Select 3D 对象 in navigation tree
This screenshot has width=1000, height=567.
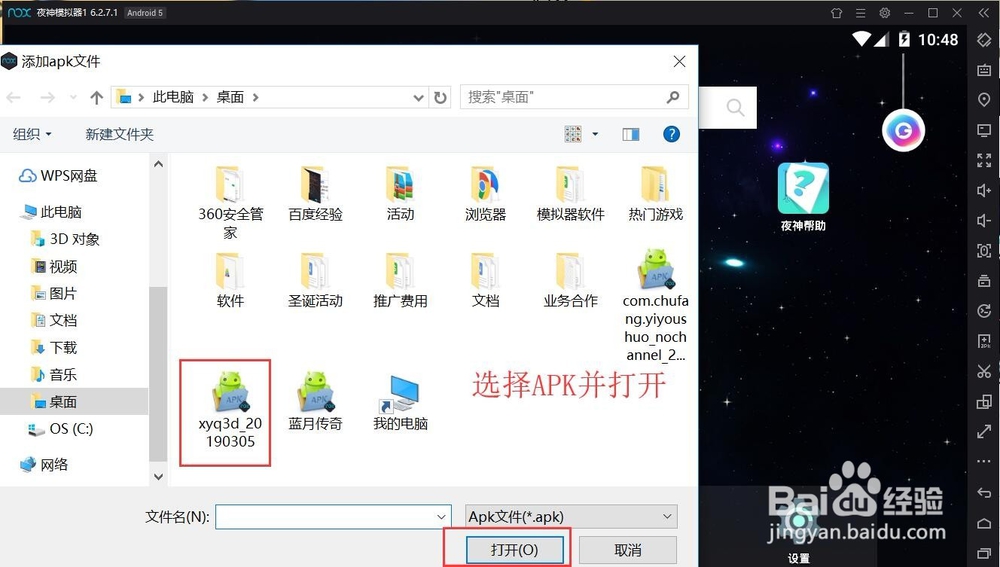click(66, 239)
